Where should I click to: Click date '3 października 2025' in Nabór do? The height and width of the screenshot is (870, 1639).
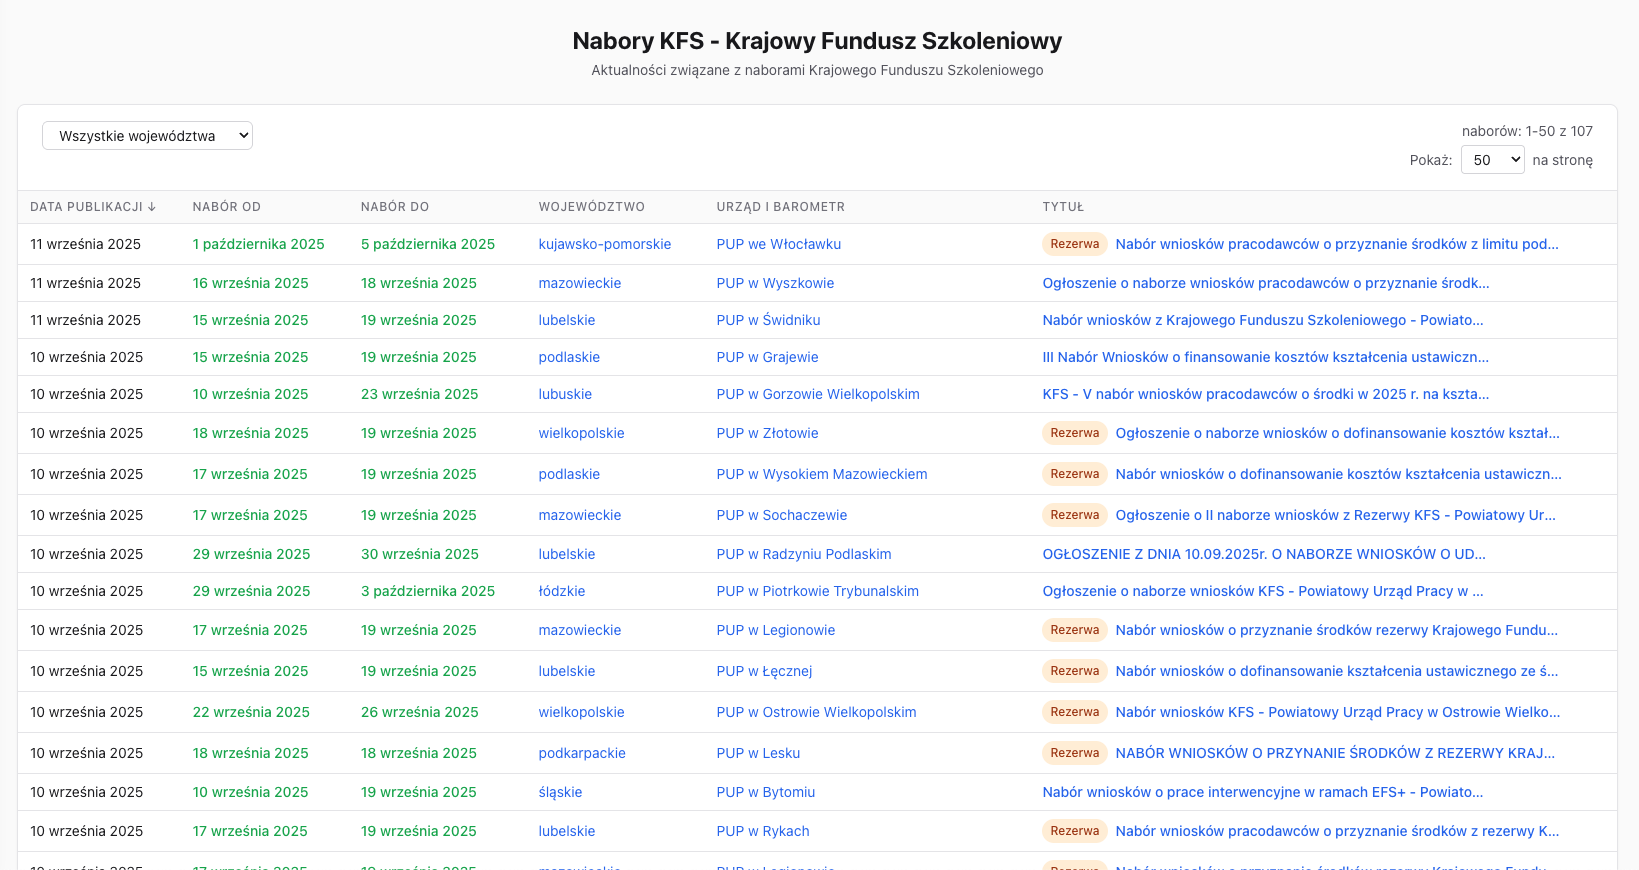428,591
